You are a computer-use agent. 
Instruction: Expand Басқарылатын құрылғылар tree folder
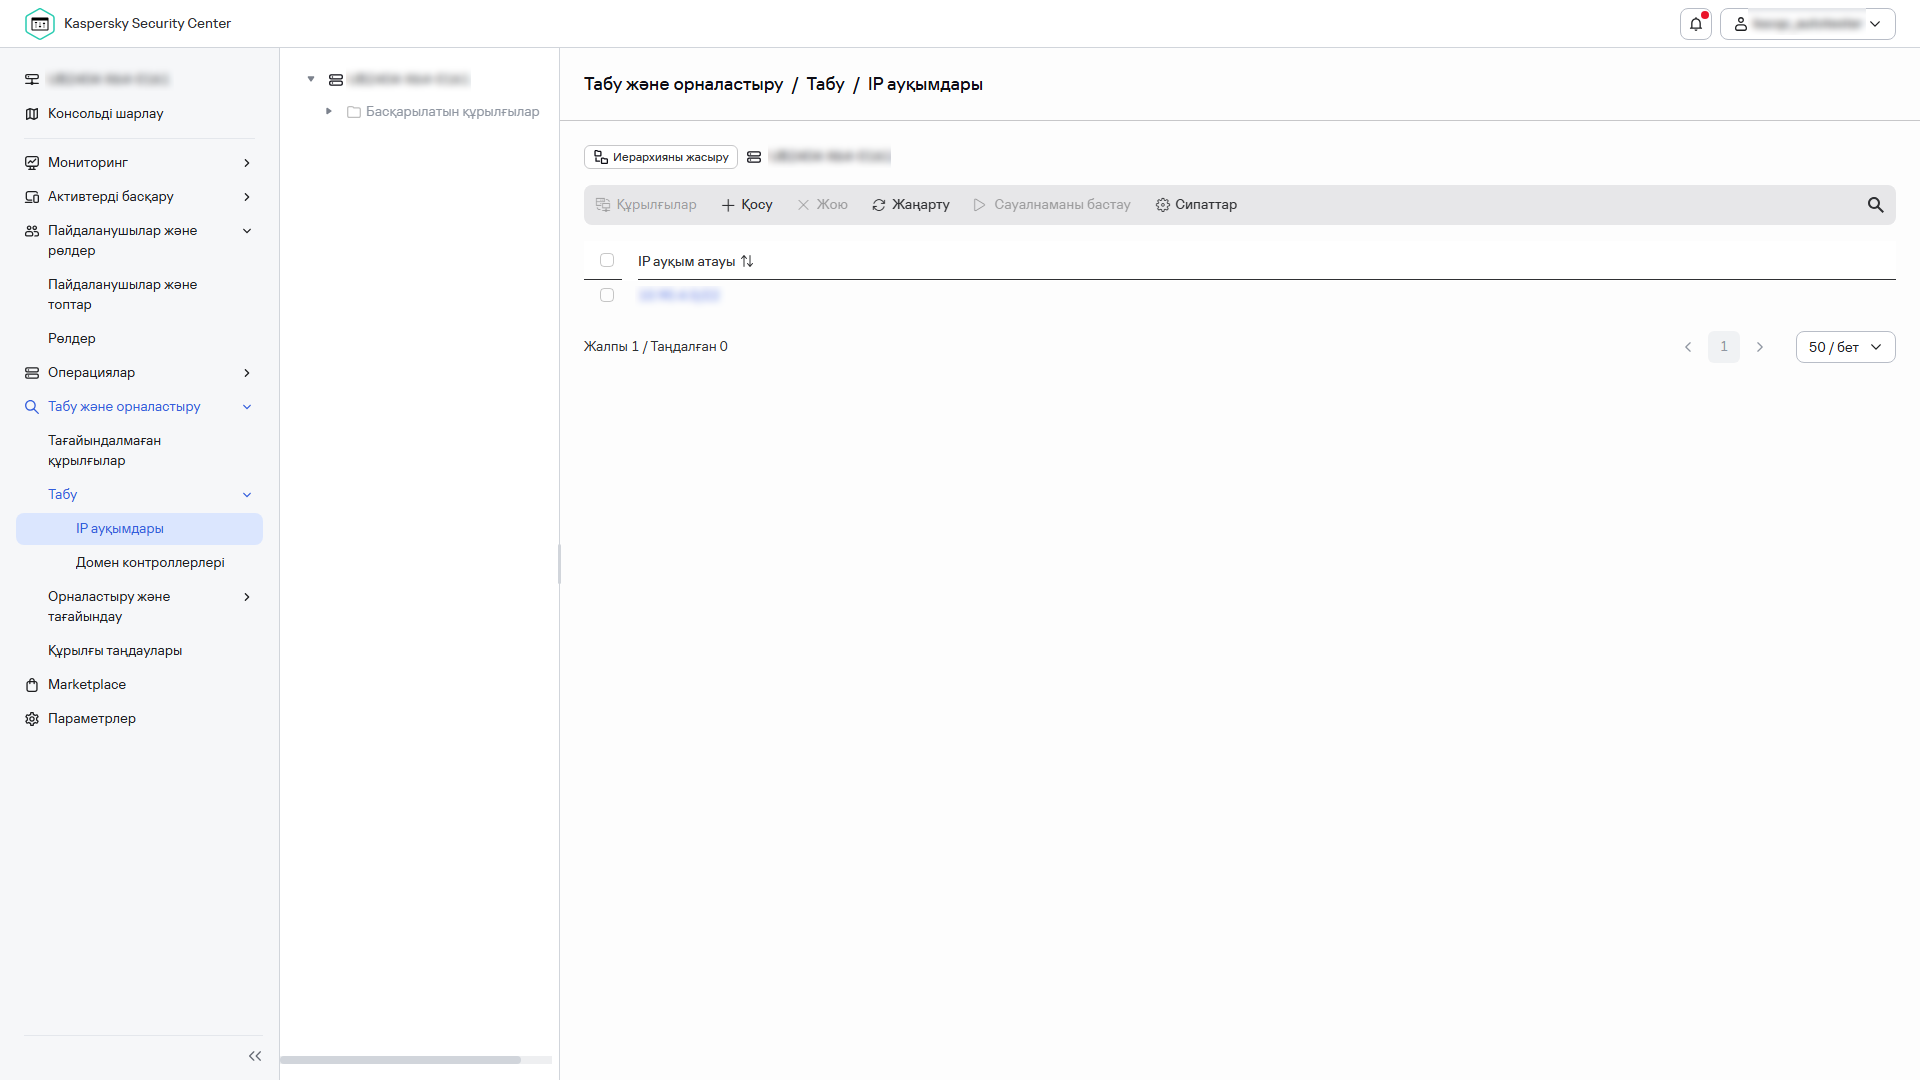click(329, 111)
